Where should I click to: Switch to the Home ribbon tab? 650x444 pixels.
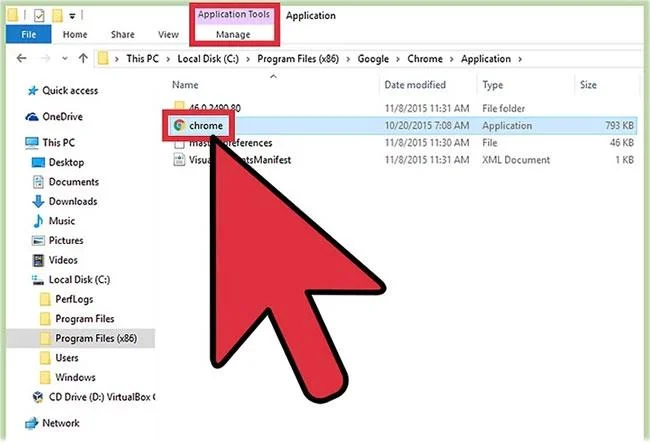[x=75, y=34]
